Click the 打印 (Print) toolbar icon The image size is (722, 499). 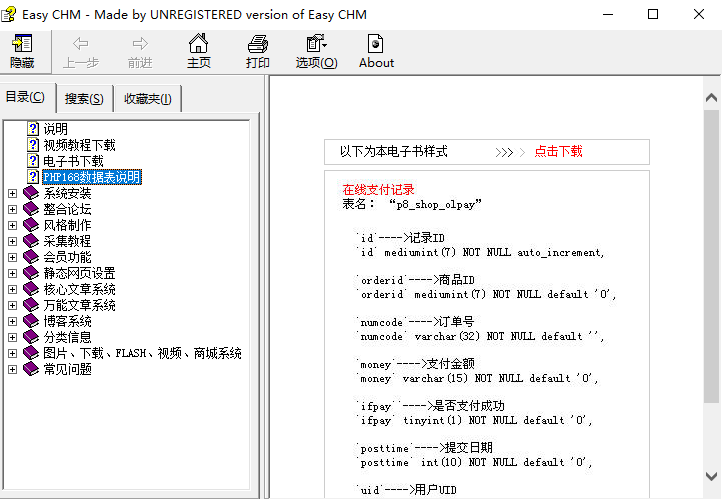pos(258,50)
